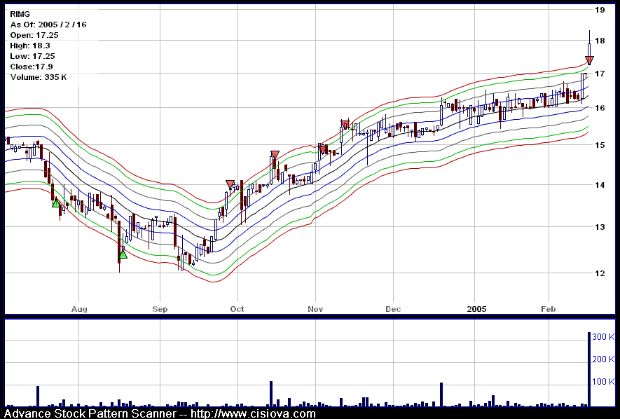The height and width of the screenshot is (419, 620).
Task: Click the green buy triangle in late July
Action: [x=56, y=203]
